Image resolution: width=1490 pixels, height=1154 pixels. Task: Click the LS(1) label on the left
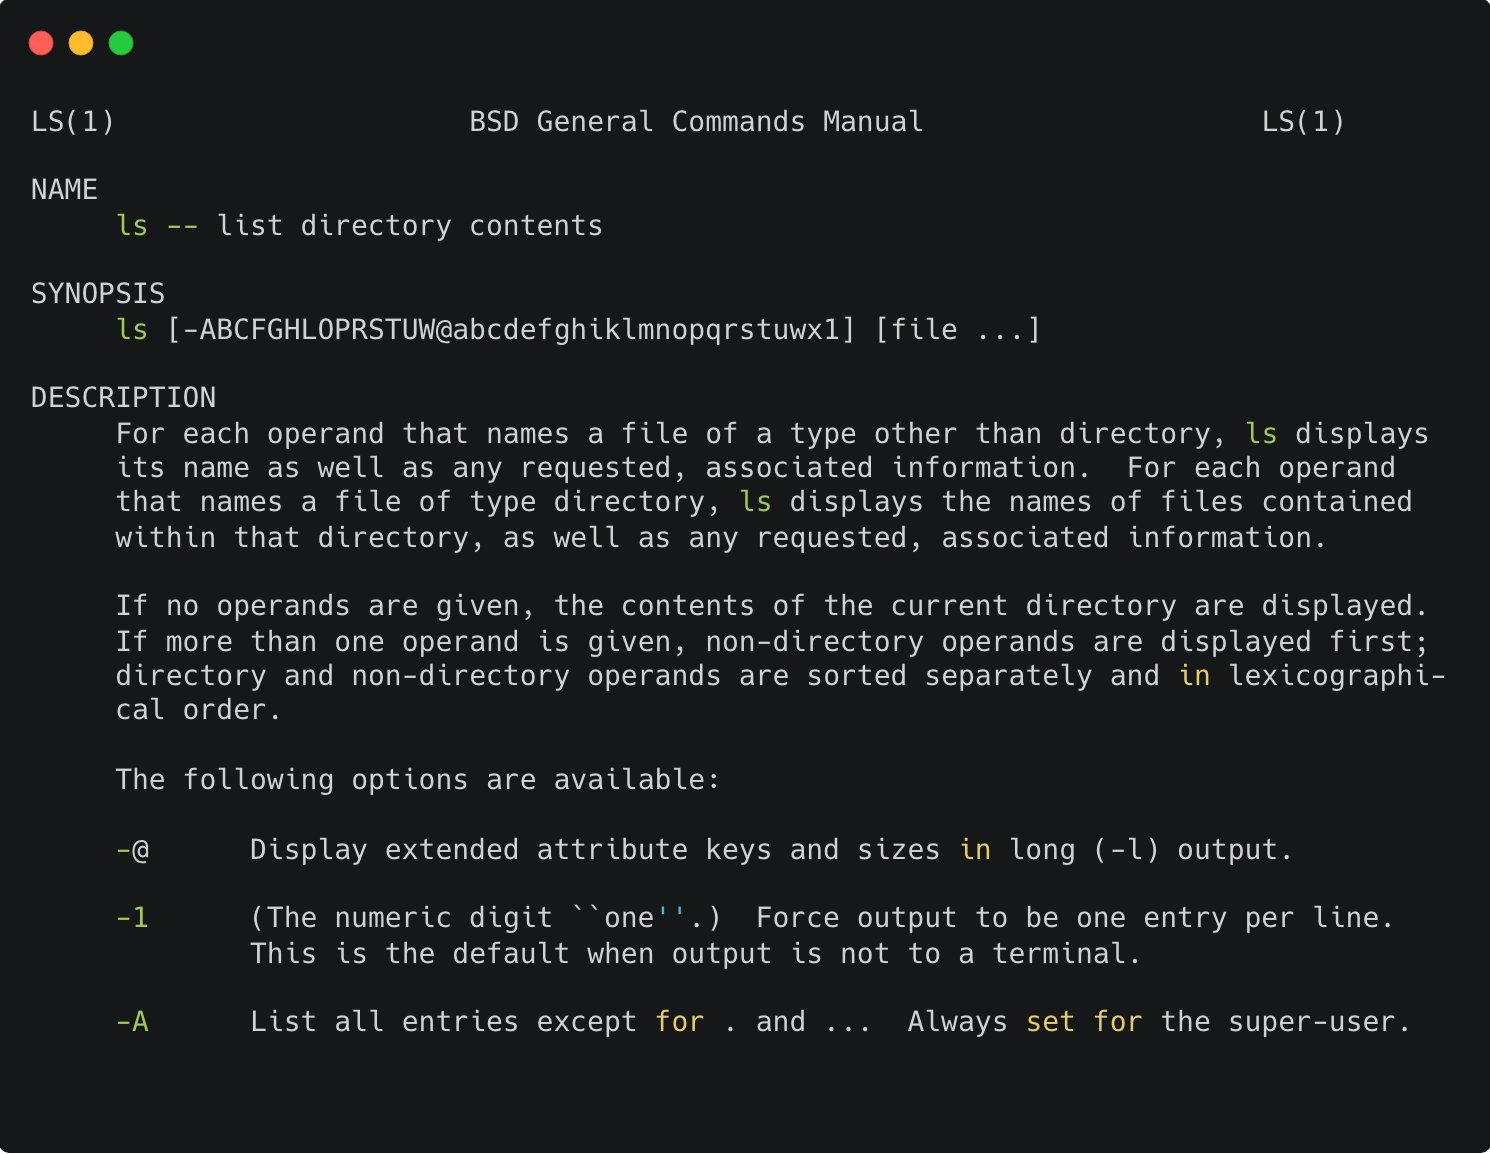[71, 121]
